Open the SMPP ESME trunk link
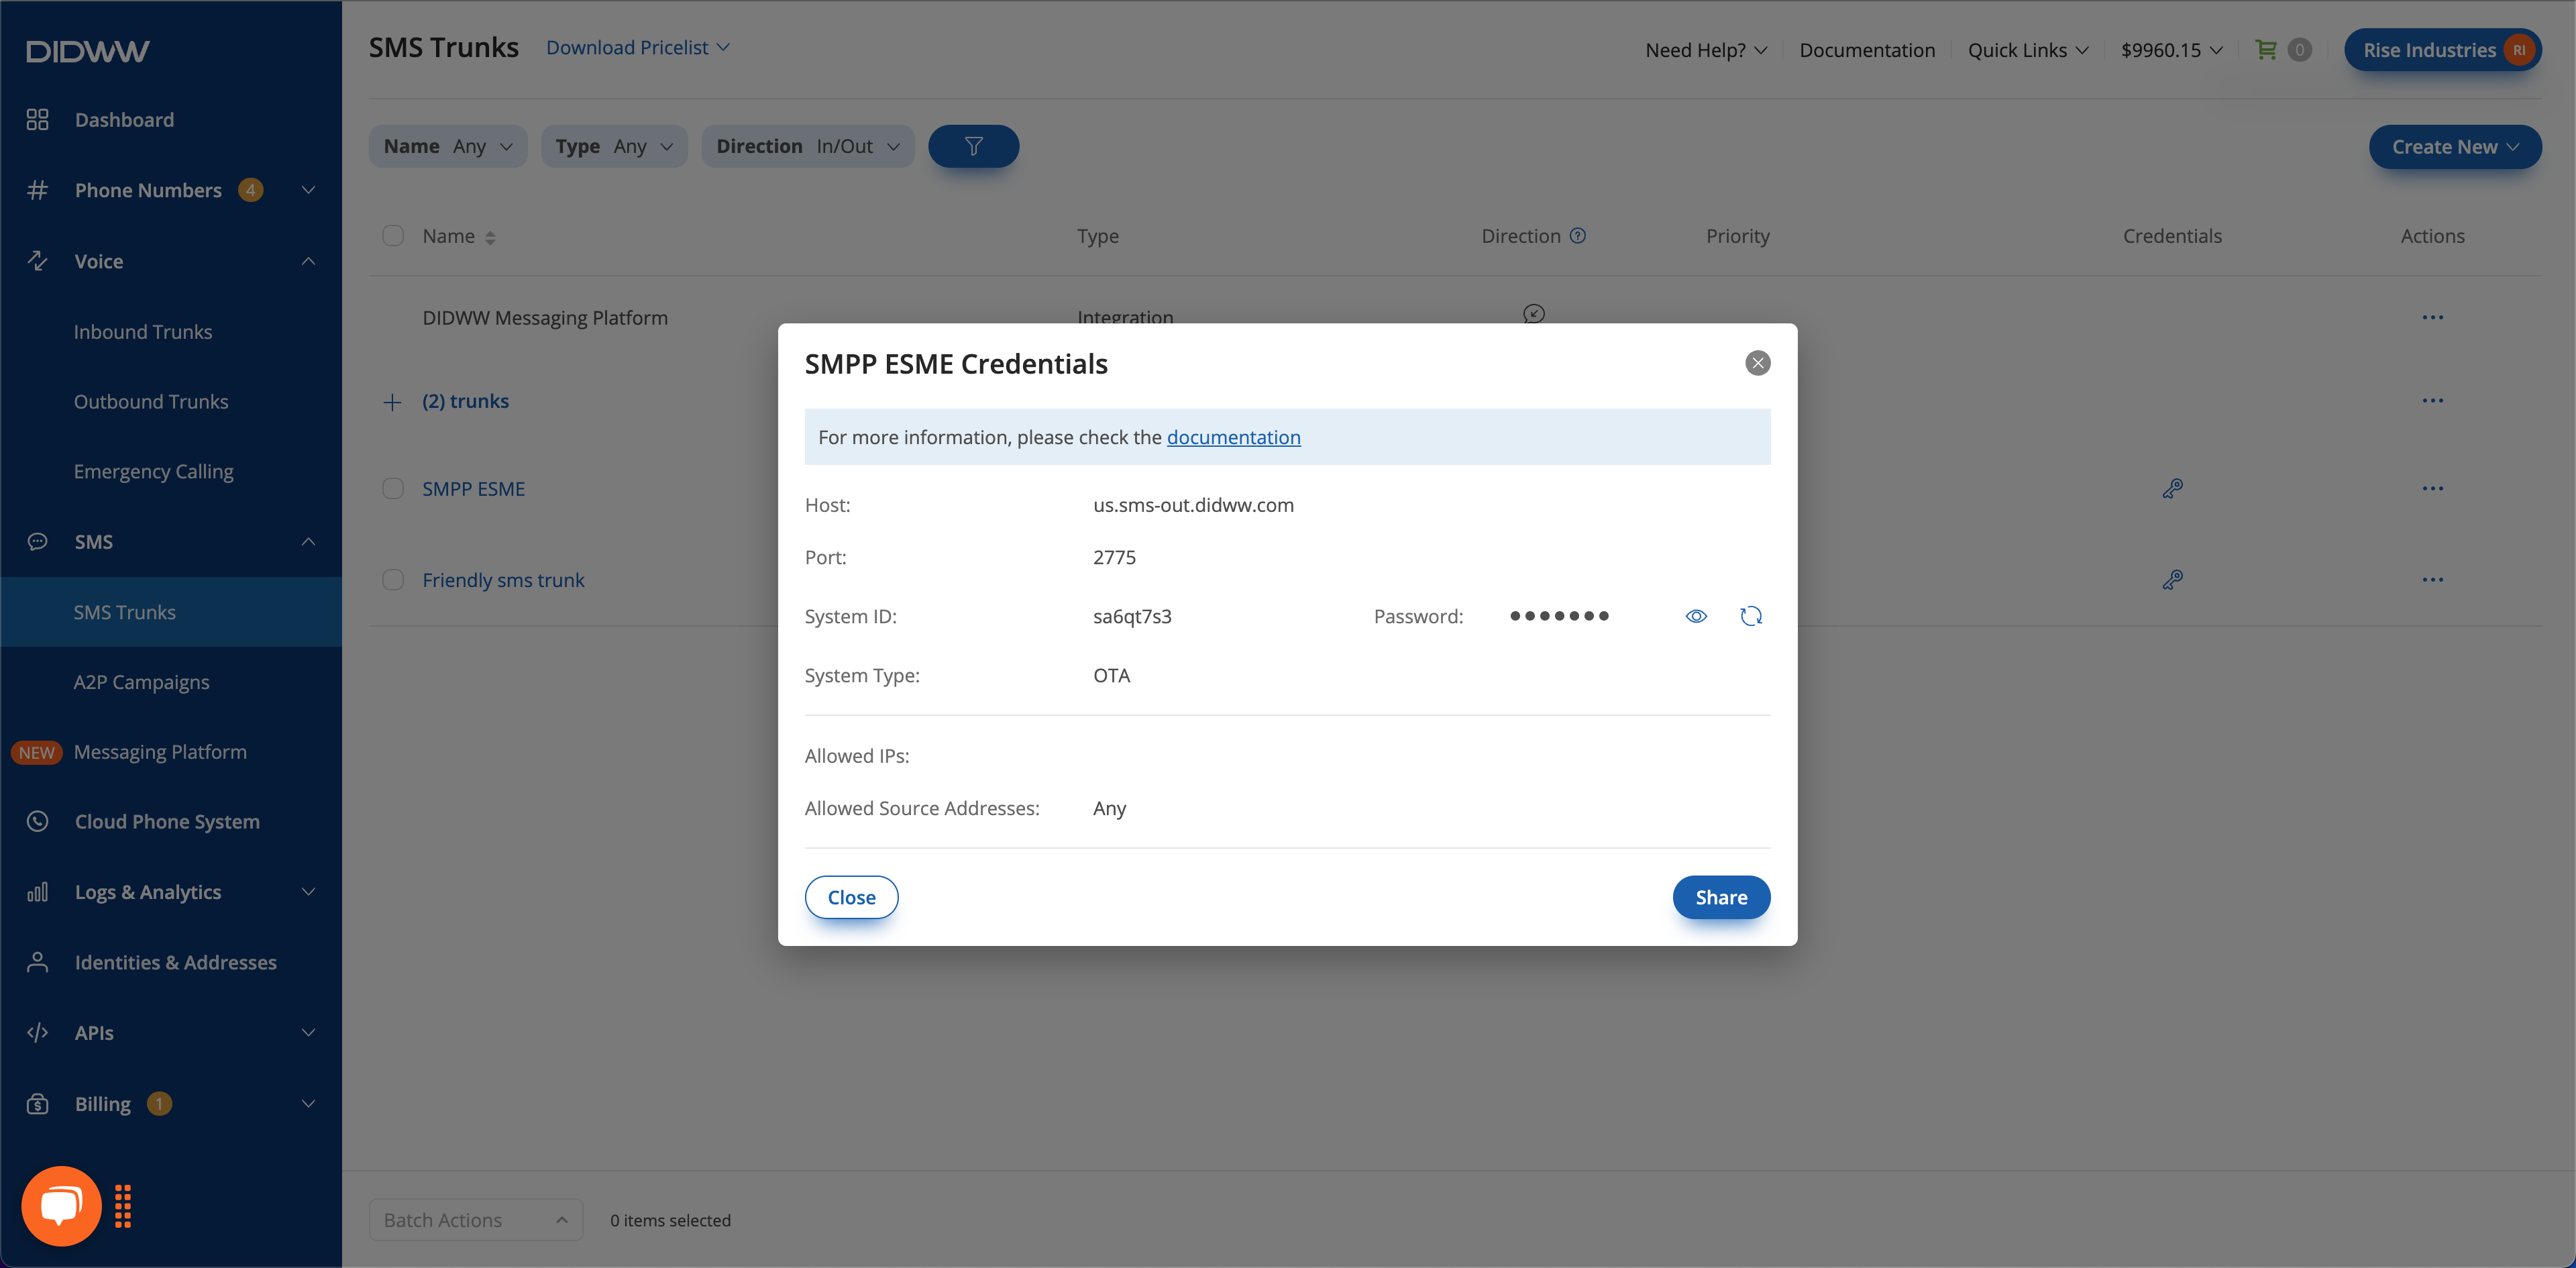 tap(473, 489)
